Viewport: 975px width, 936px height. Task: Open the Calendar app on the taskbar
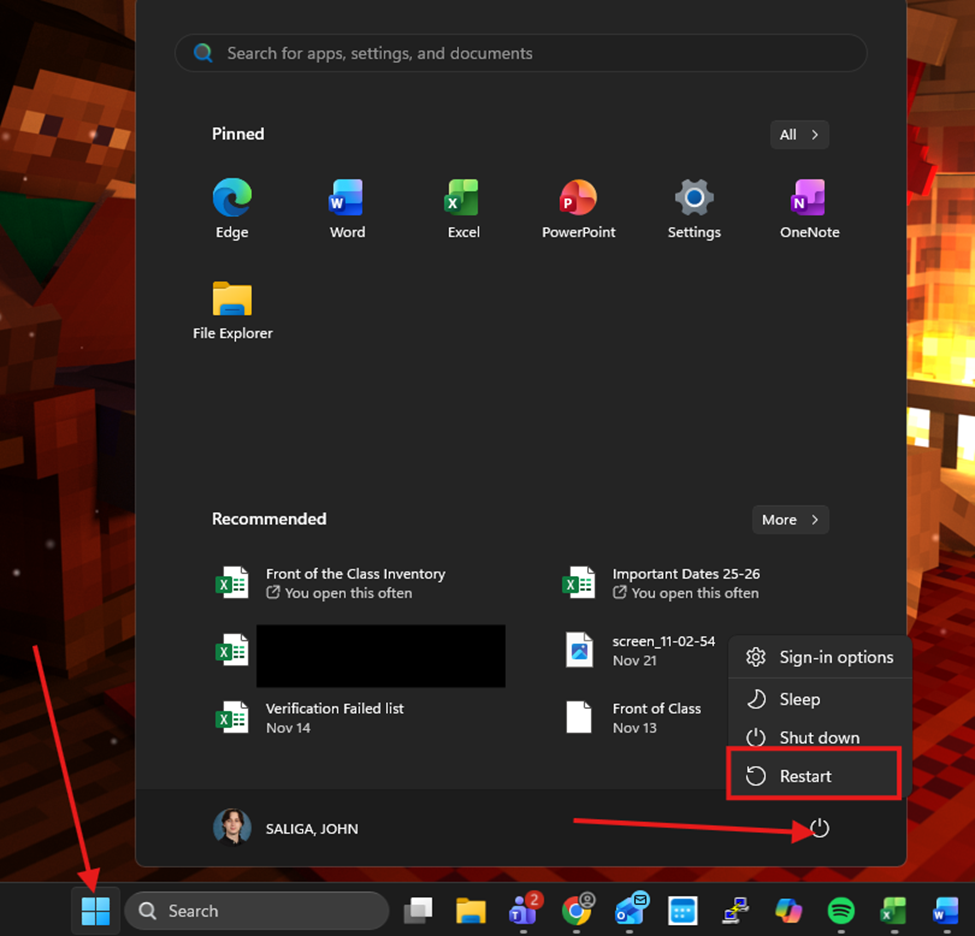tap(683, 911)
